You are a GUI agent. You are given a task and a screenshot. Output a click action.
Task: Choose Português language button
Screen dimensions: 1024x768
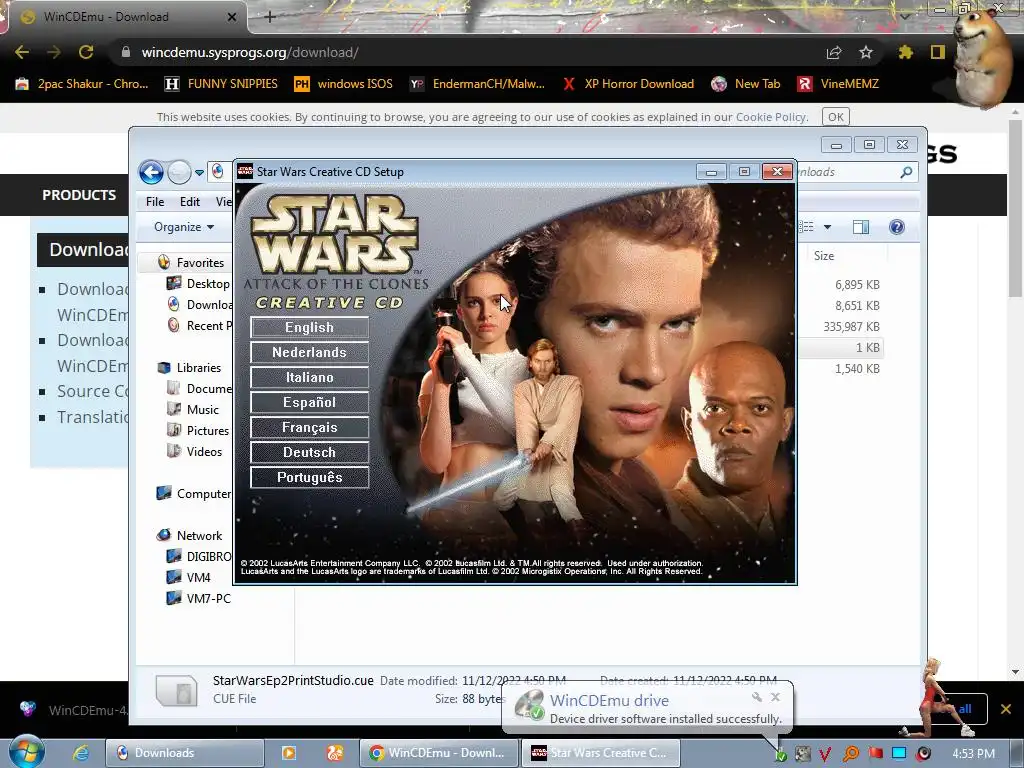pos(310,477)
